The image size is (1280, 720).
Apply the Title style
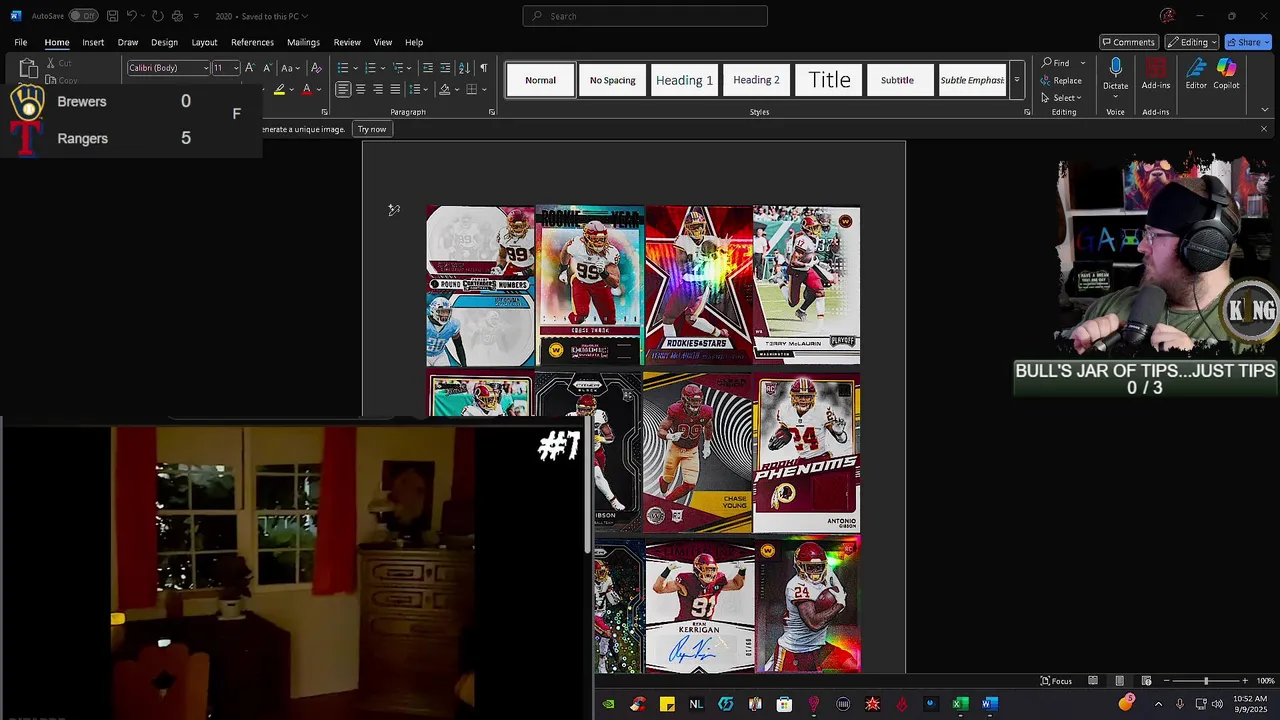click(x=829, y=80)
